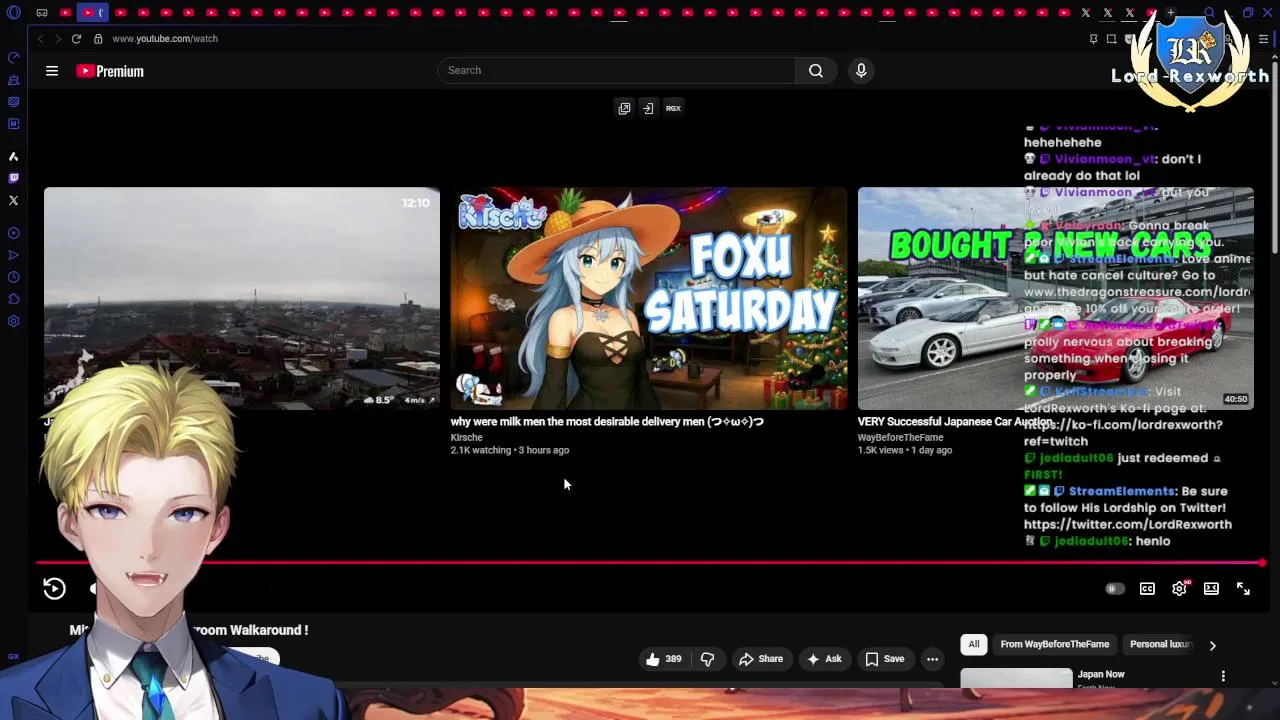1280x720 pixels.
Task: Take a snapshot with address bar icon
Action: (1111, 39)
